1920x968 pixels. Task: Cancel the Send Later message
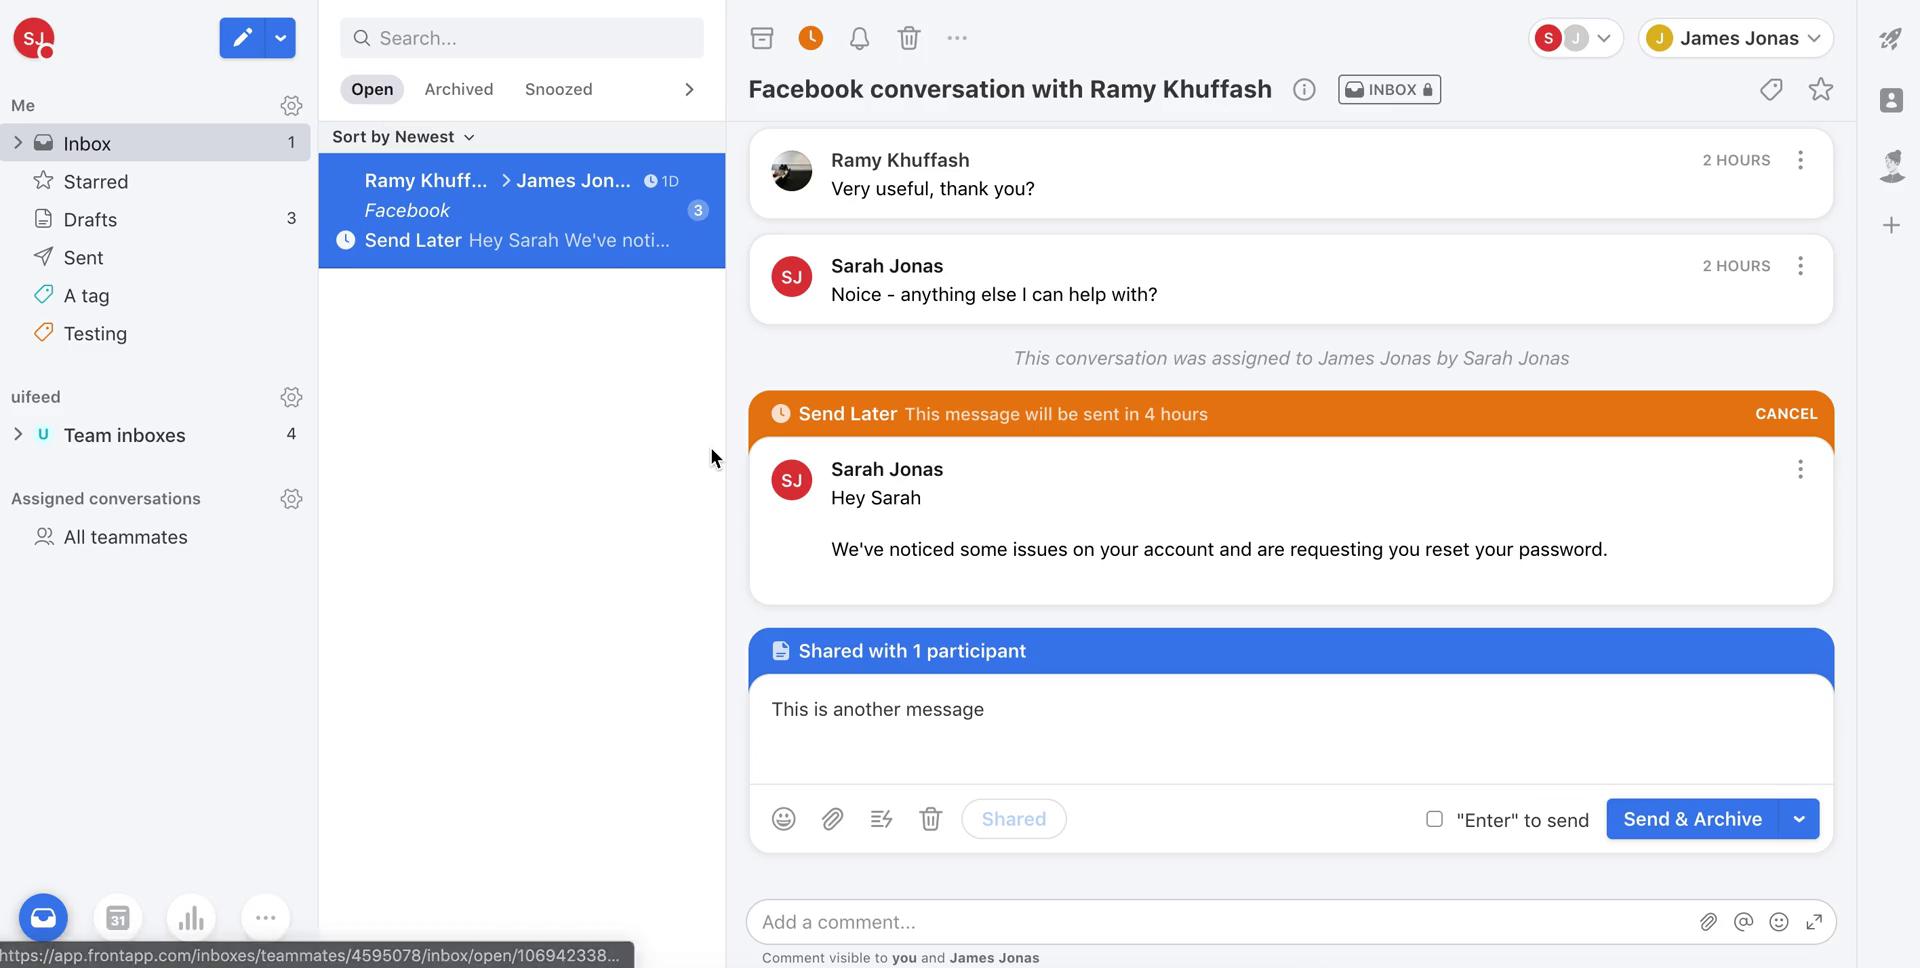pos(1786,414)
